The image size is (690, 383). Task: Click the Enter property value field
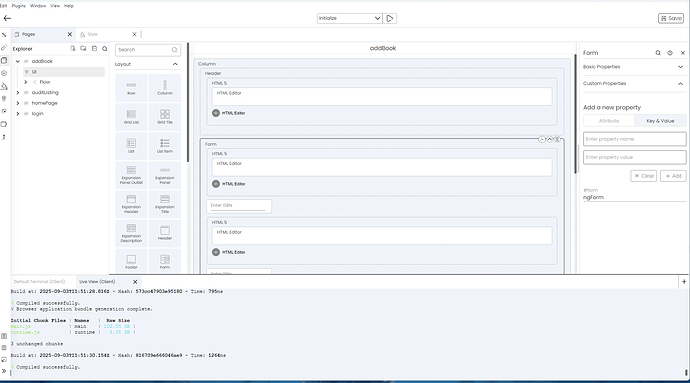635,157
